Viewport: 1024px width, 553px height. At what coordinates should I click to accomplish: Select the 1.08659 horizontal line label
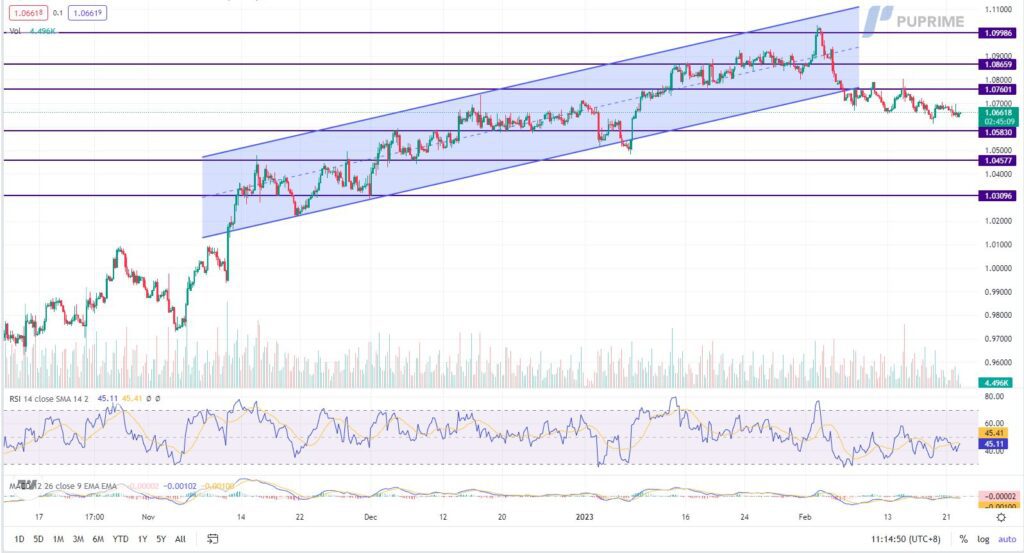pos(997,64)
